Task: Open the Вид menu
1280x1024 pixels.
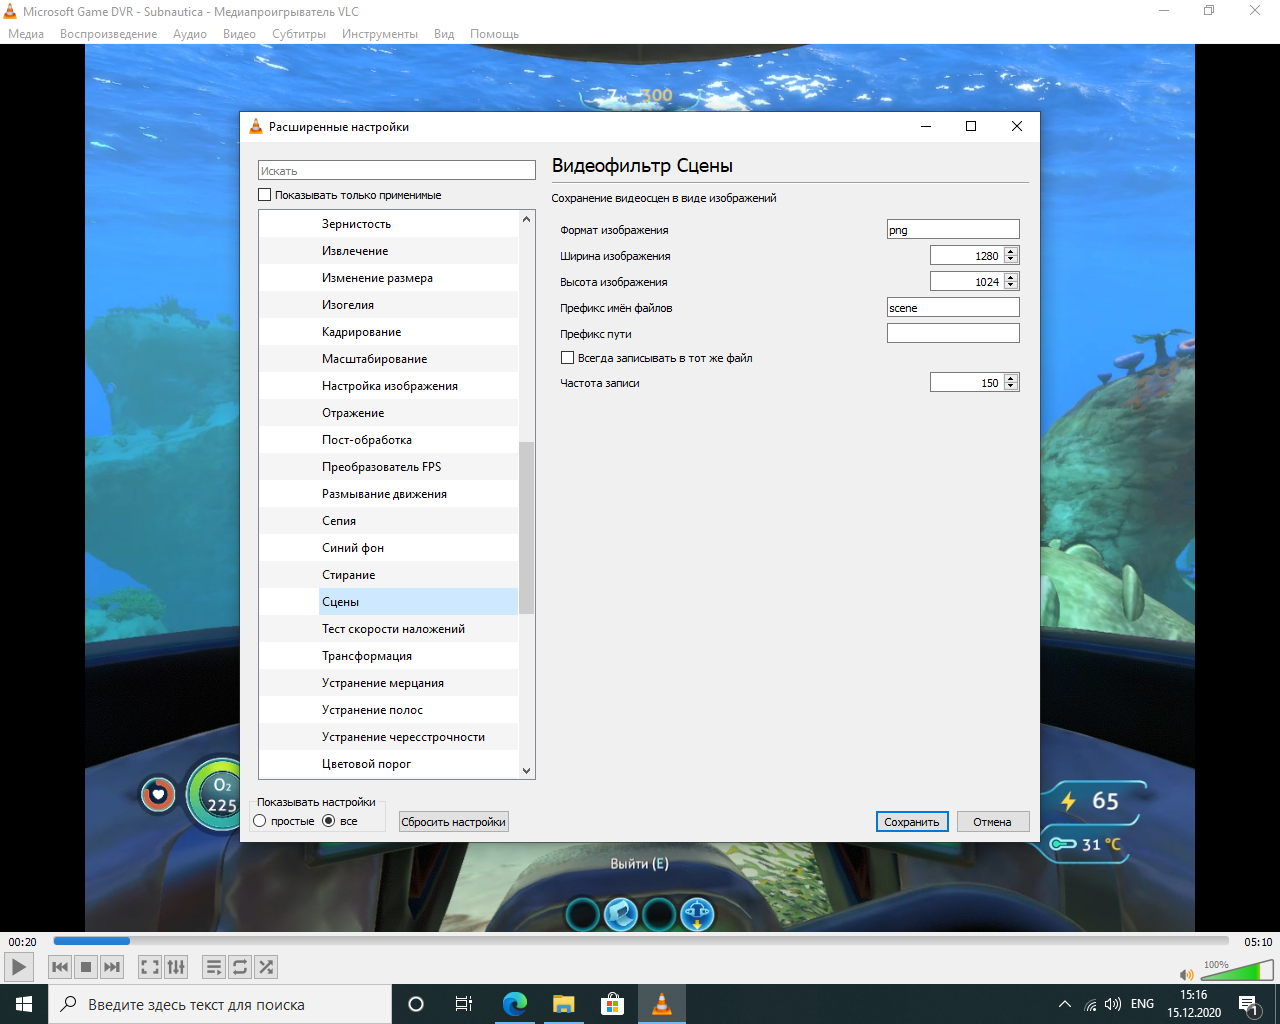Action: [x=444, y=34]
